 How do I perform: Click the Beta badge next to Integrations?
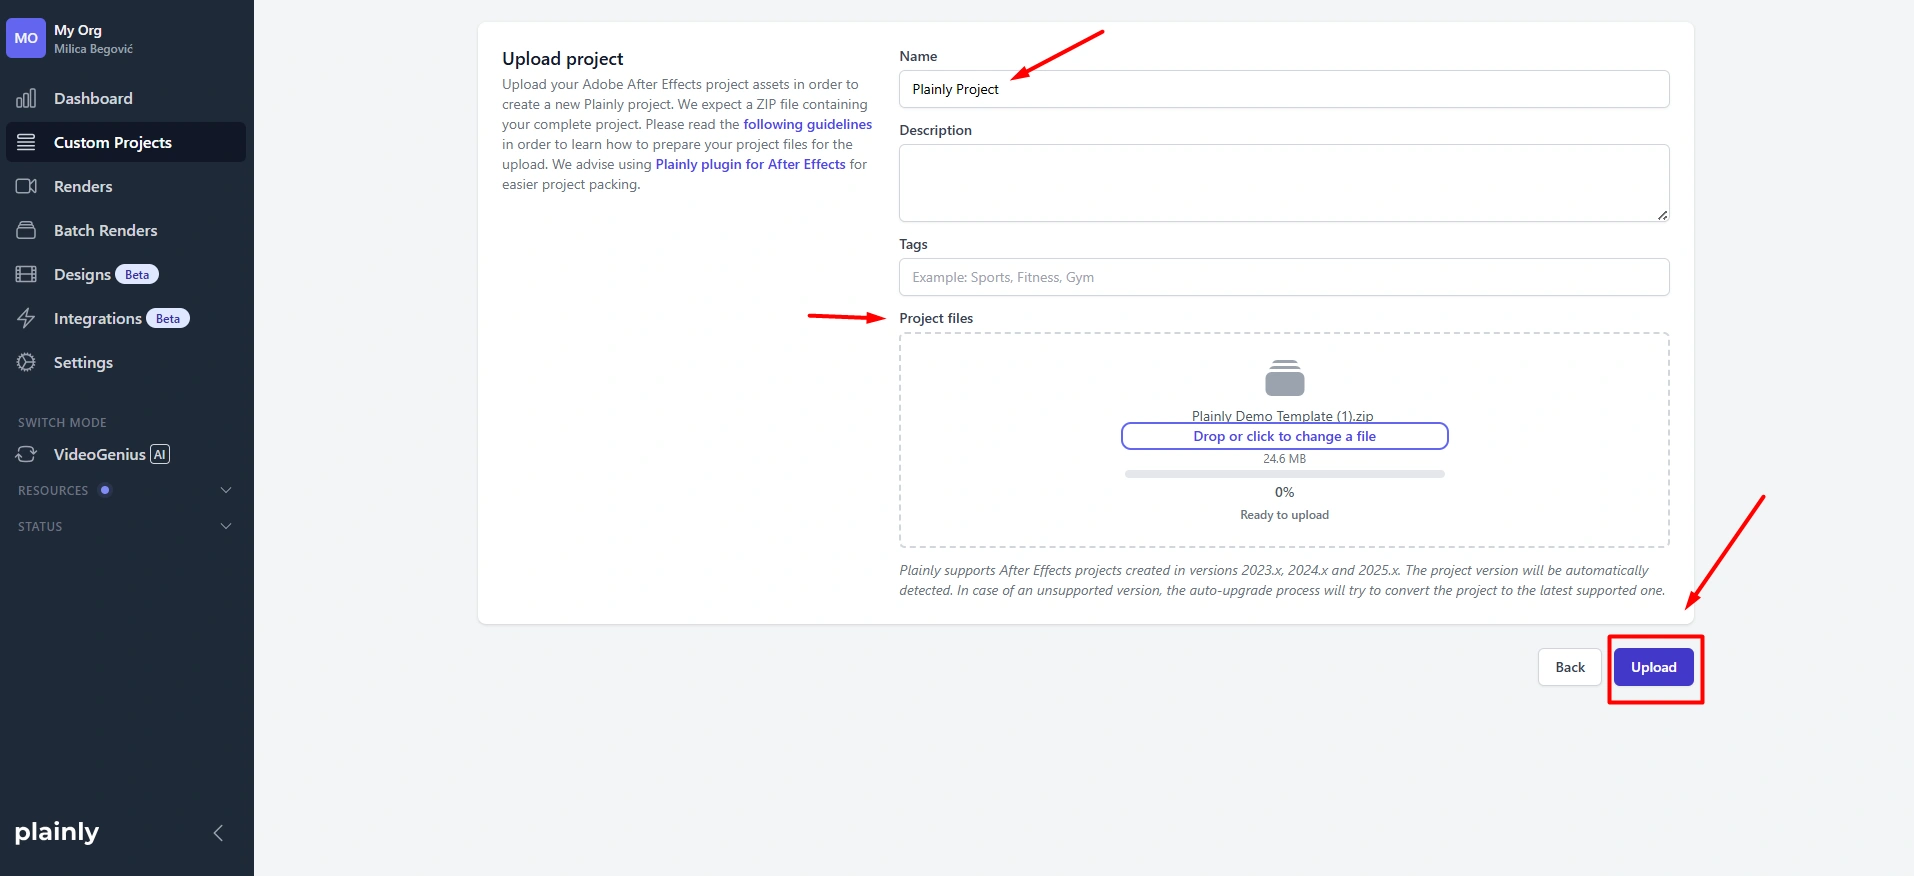point(168,318)
